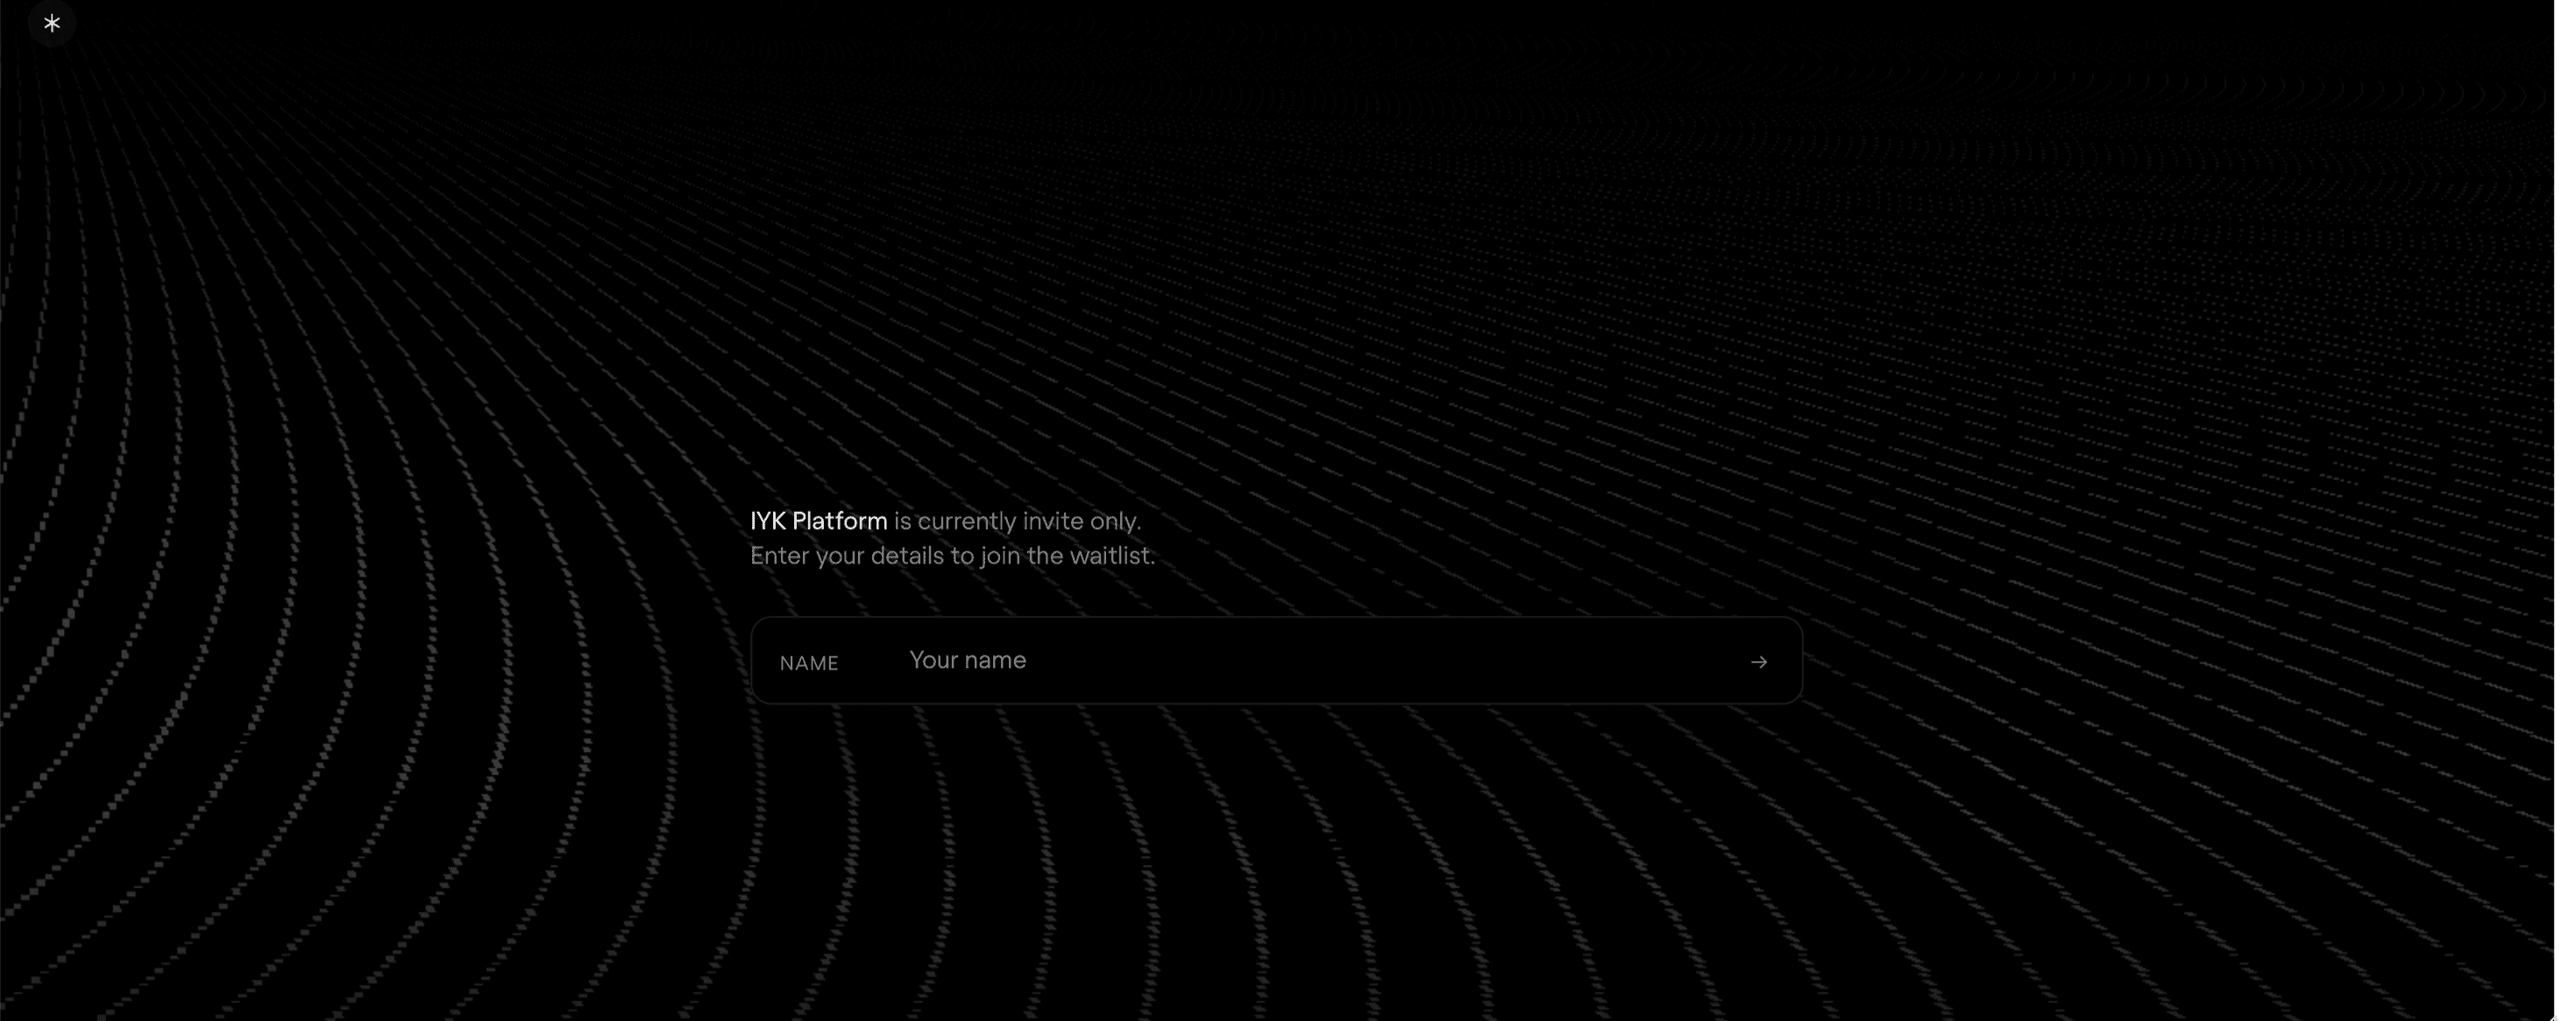Screen dimensions: 2576x1021
Task: Click the 'IYK Platform' text
Action: point(818,521)
